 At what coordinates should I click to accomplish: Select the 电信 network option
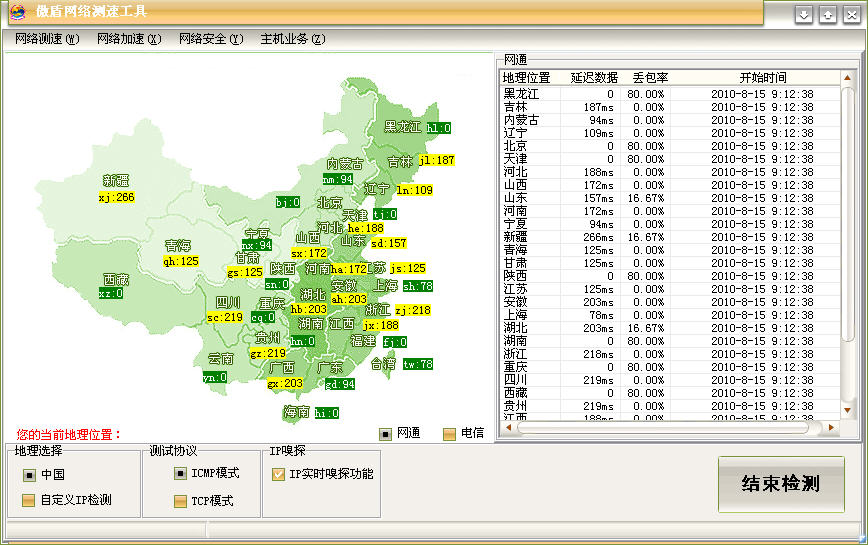(x=449, y=434)
